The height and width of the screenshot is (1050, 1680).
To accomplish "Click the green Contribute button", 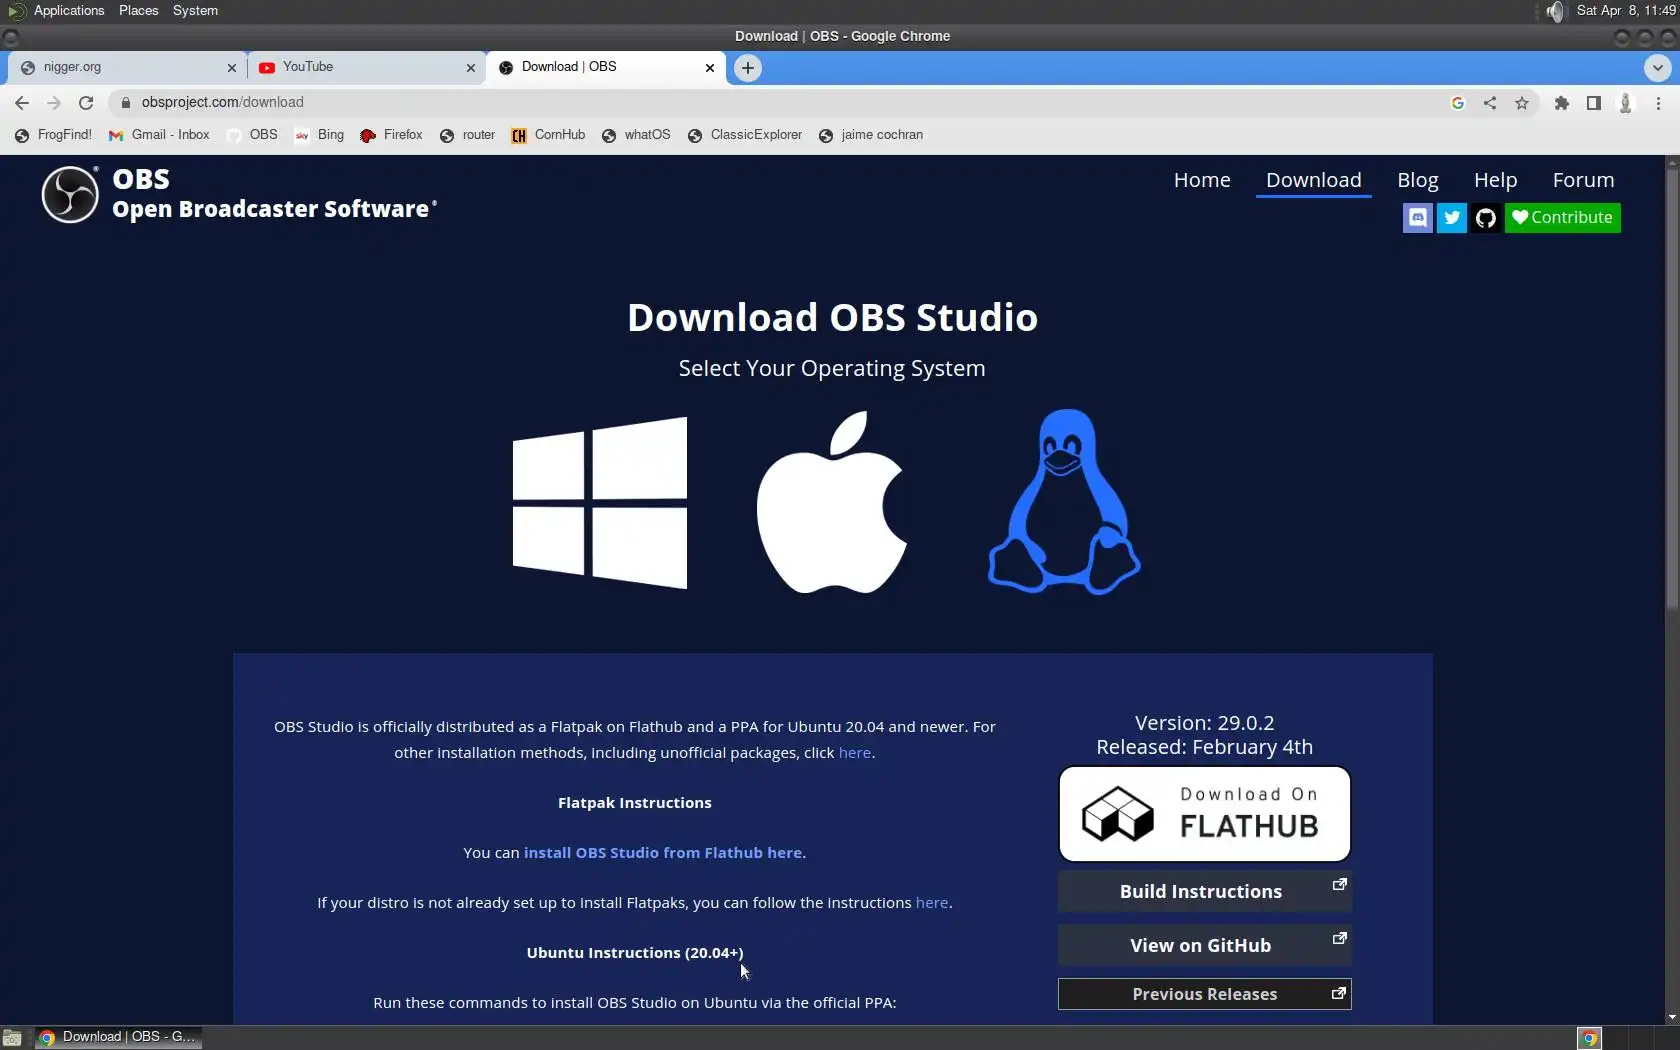I will (1562, 218).
